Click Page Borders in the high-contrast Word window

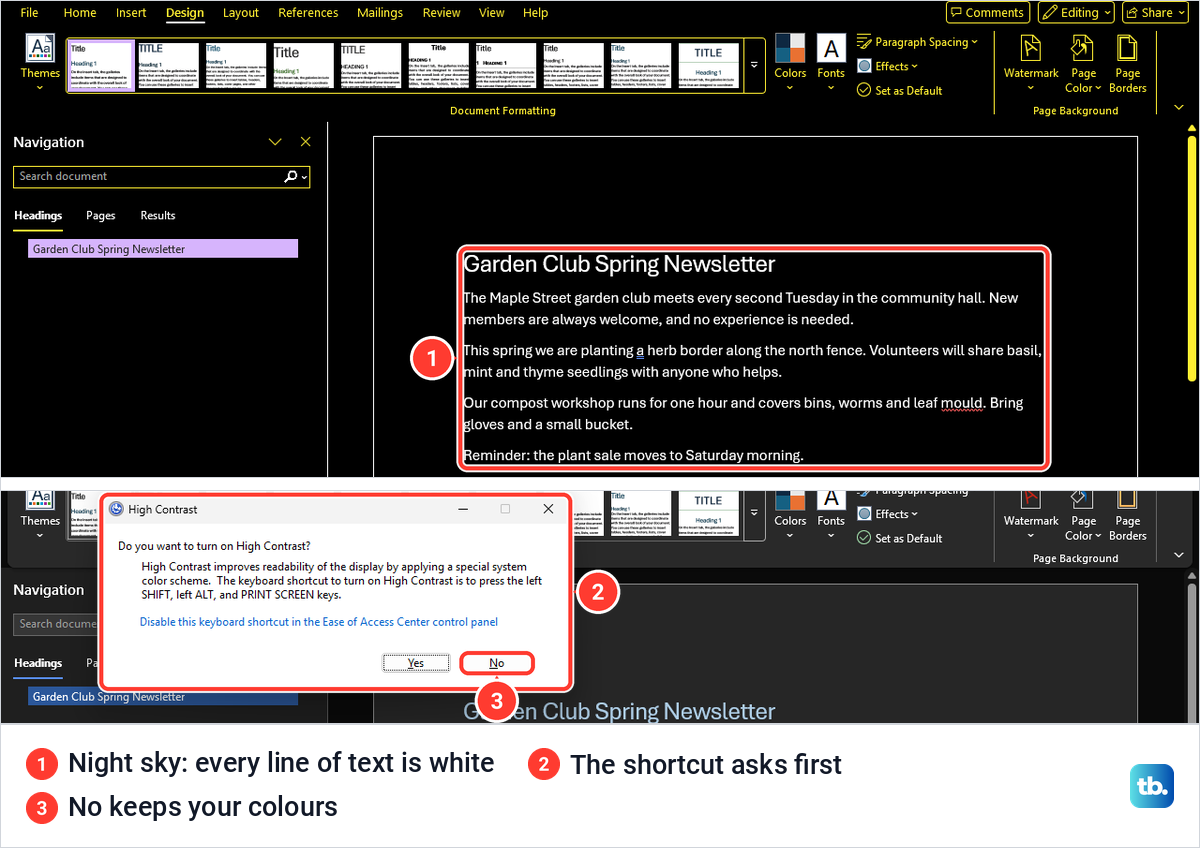point(1127,63)
